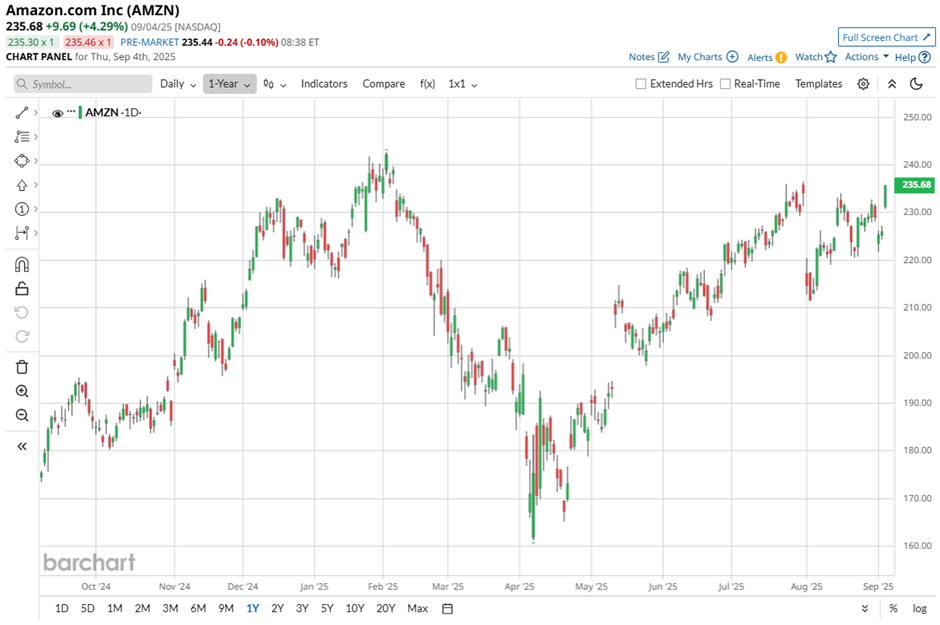
Task: Open AMZN series options three dots
Action: [x=71, y=112]
